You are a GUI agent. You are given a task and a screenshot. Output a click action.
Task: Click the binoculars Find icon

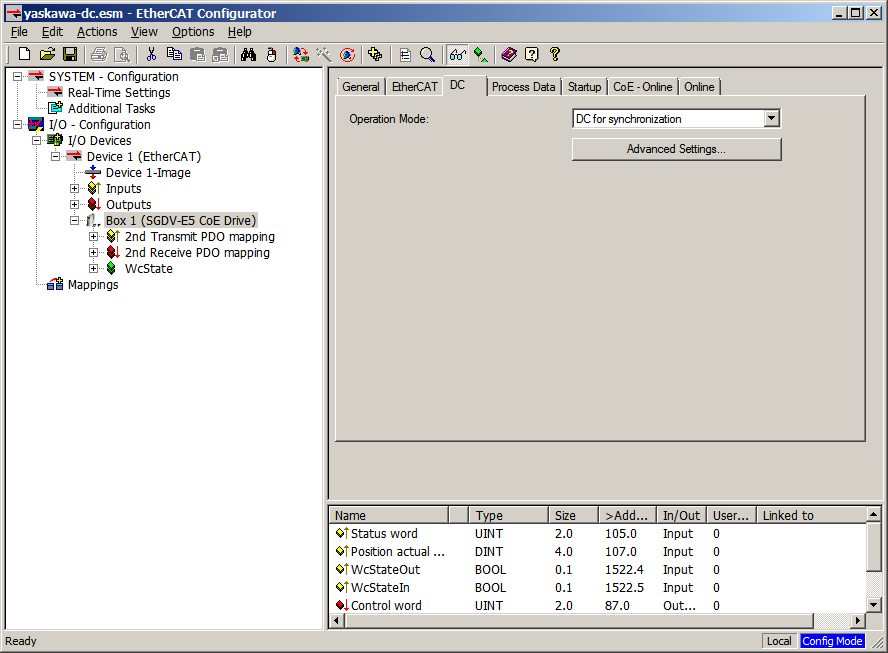click(x=249, y=54)
